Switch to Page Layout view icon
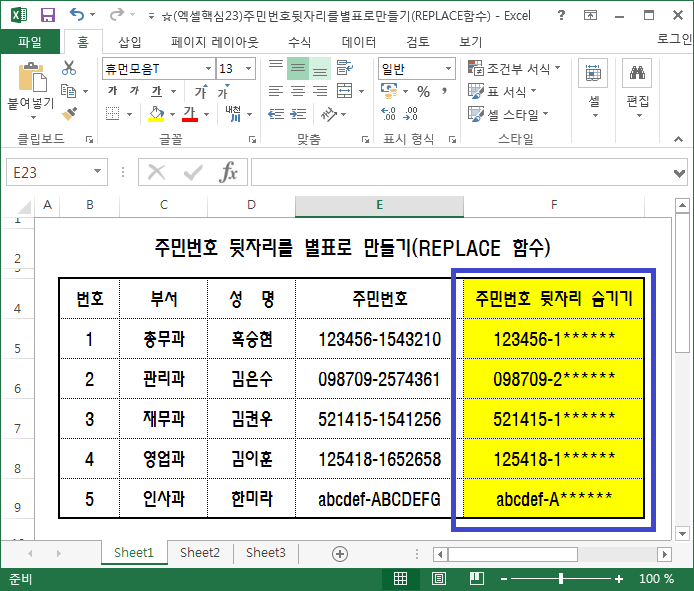 point(439,578)
